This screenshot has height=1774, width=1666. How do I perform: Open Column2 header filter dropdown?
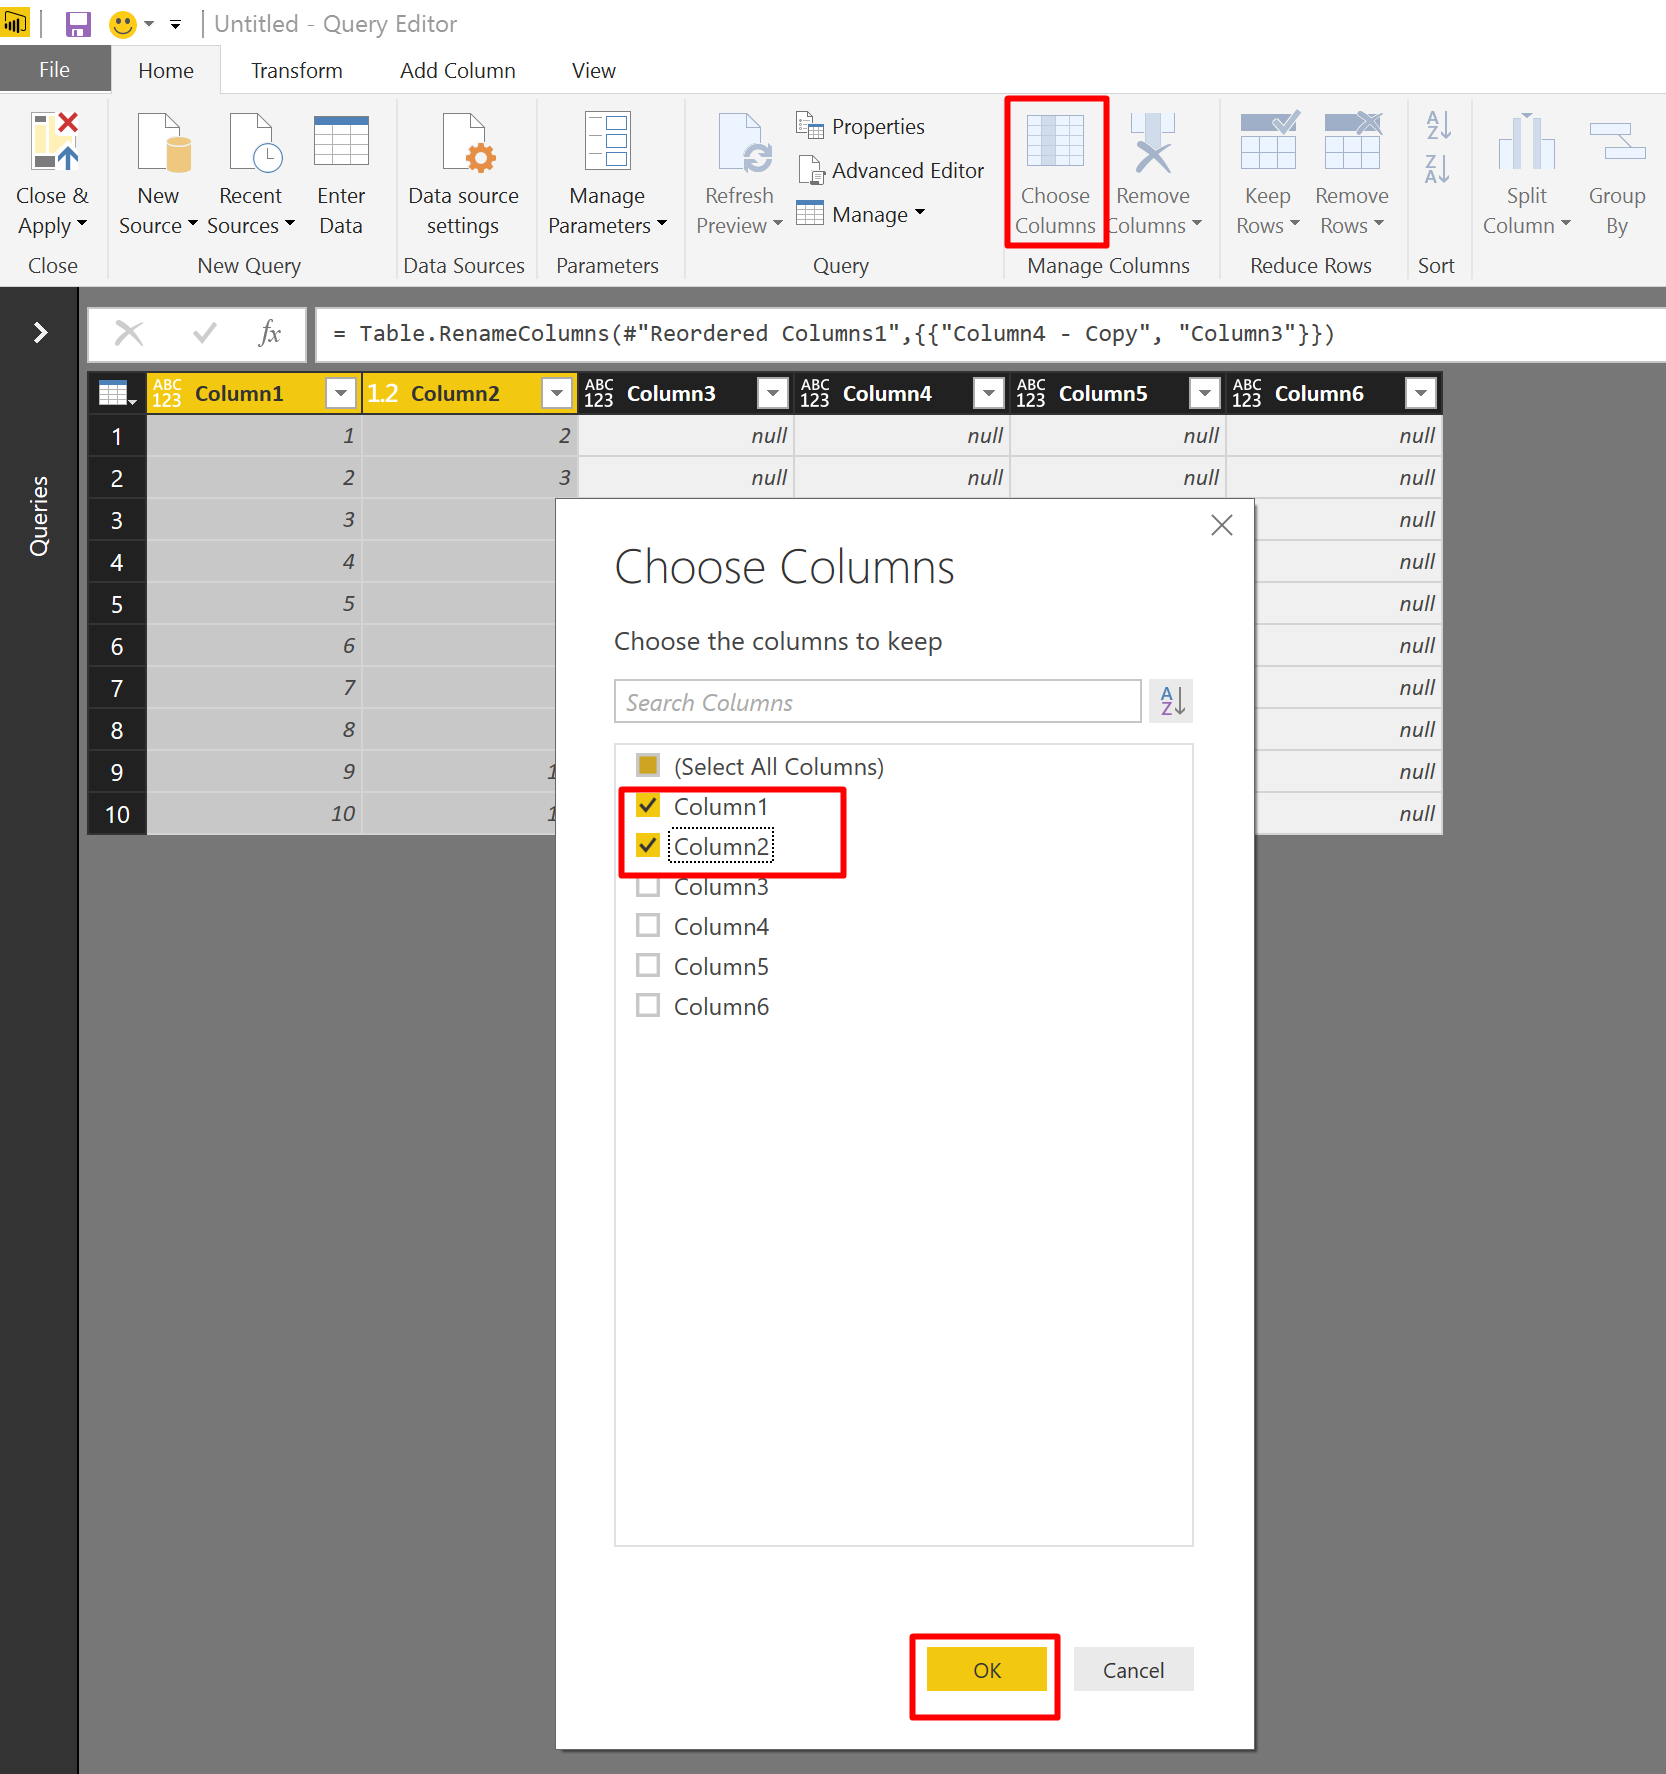click(557, 394)
